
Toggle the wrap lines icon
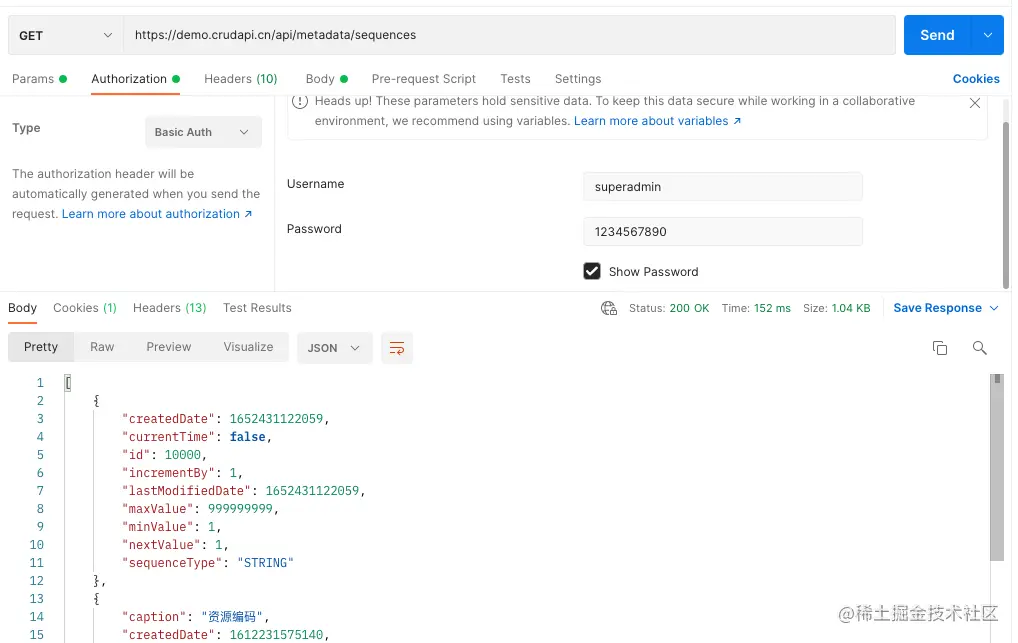click(397, 347)
